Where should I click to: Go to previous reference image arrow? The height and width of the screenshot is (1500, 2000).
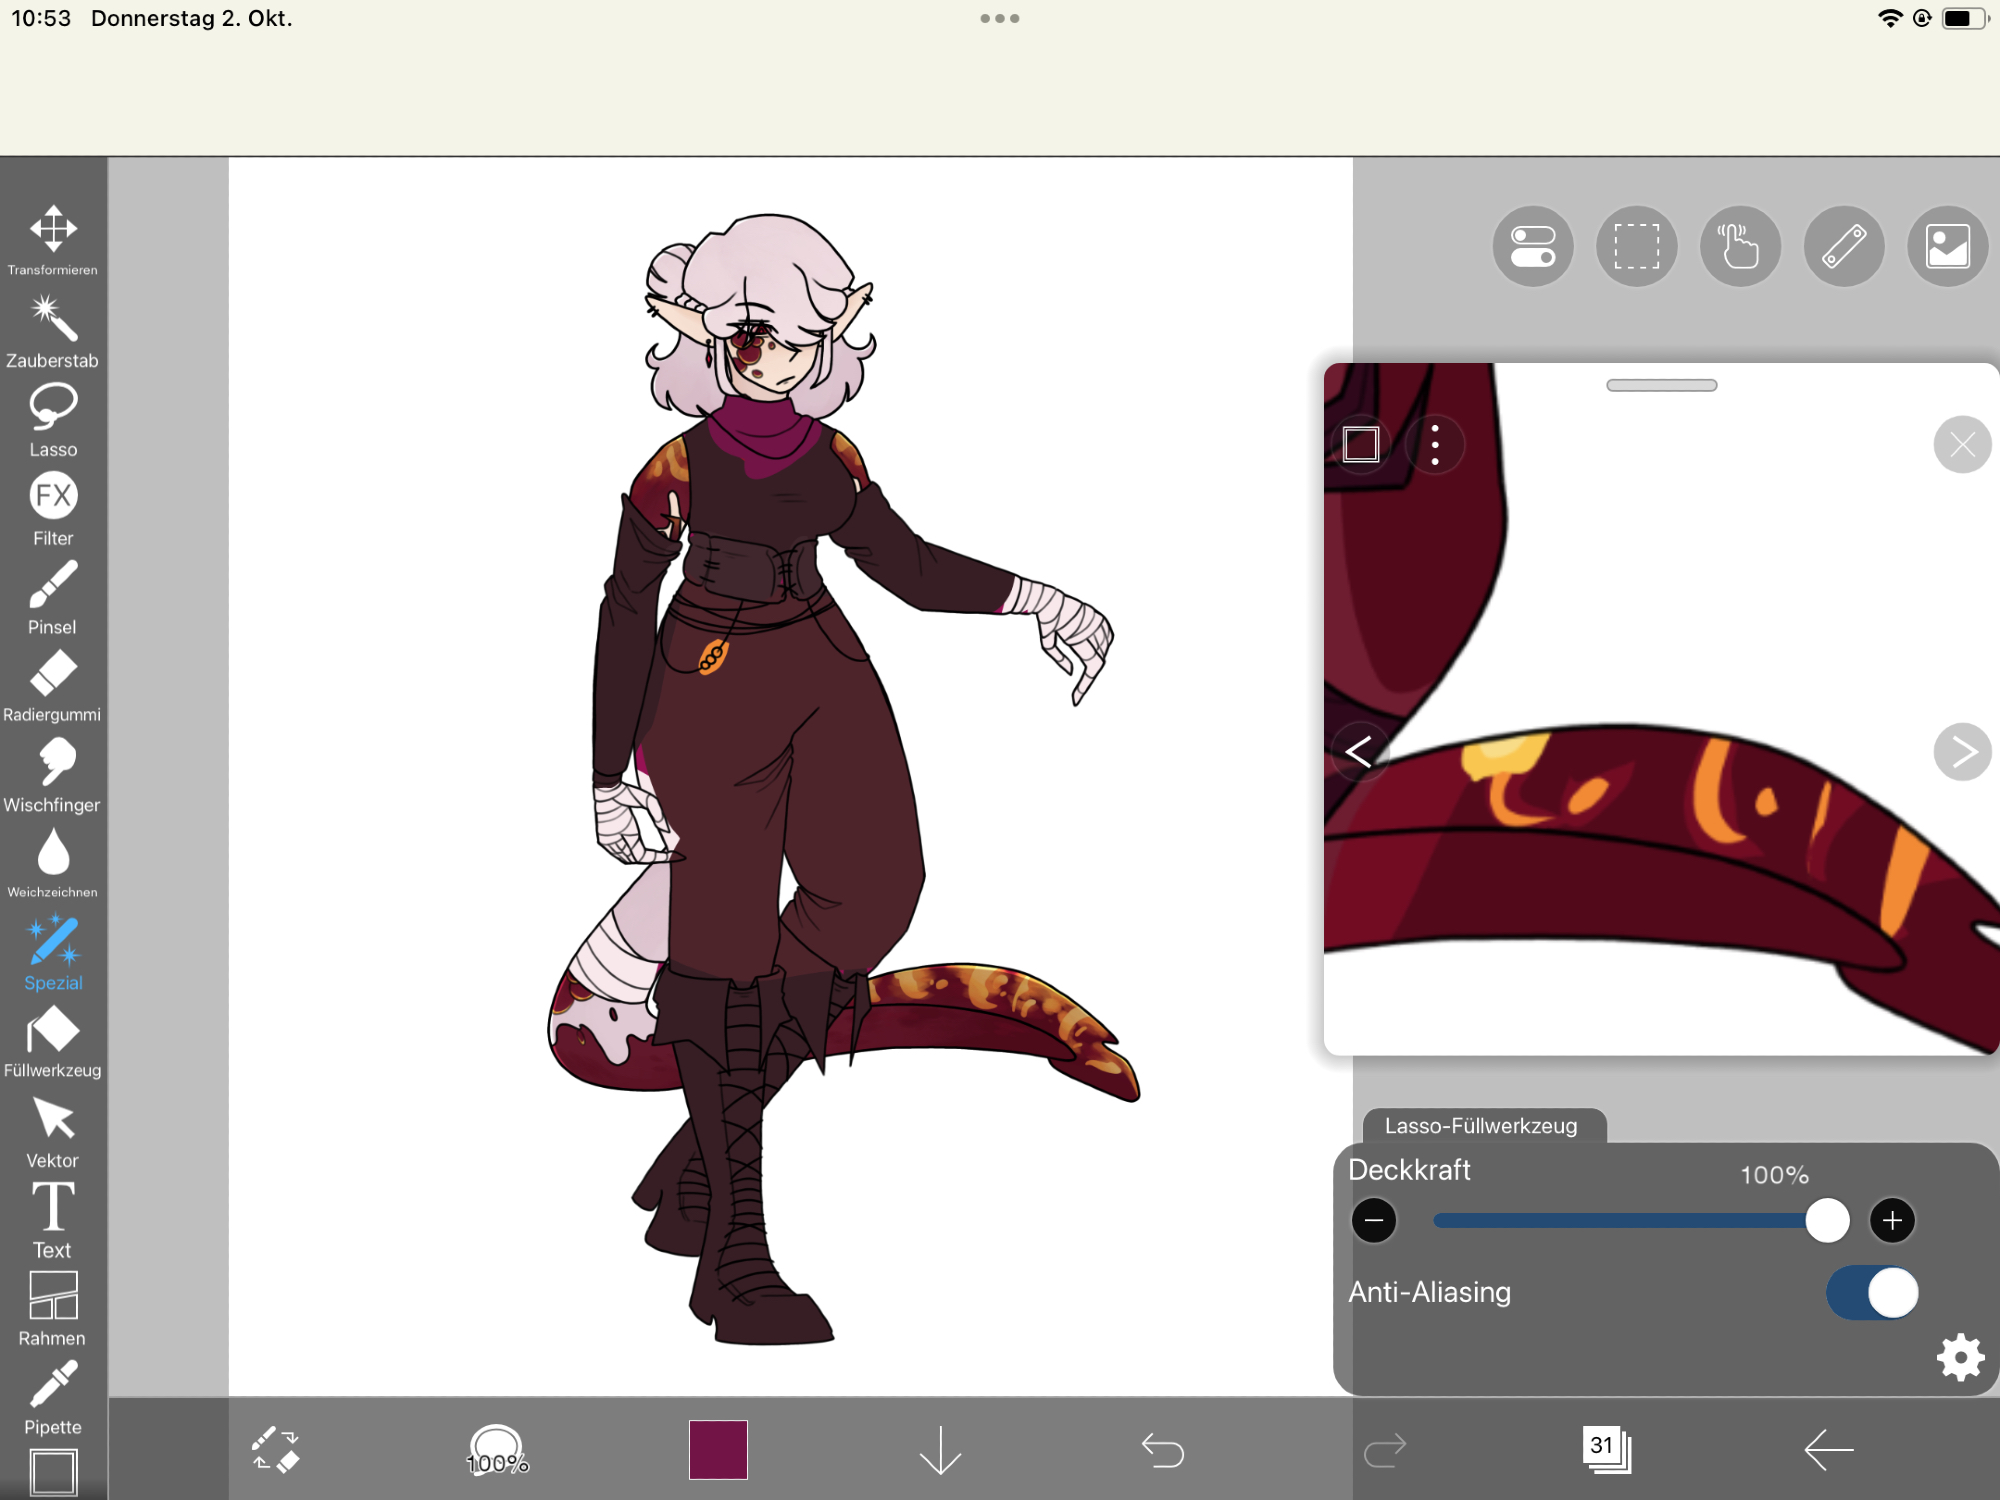1358,751
